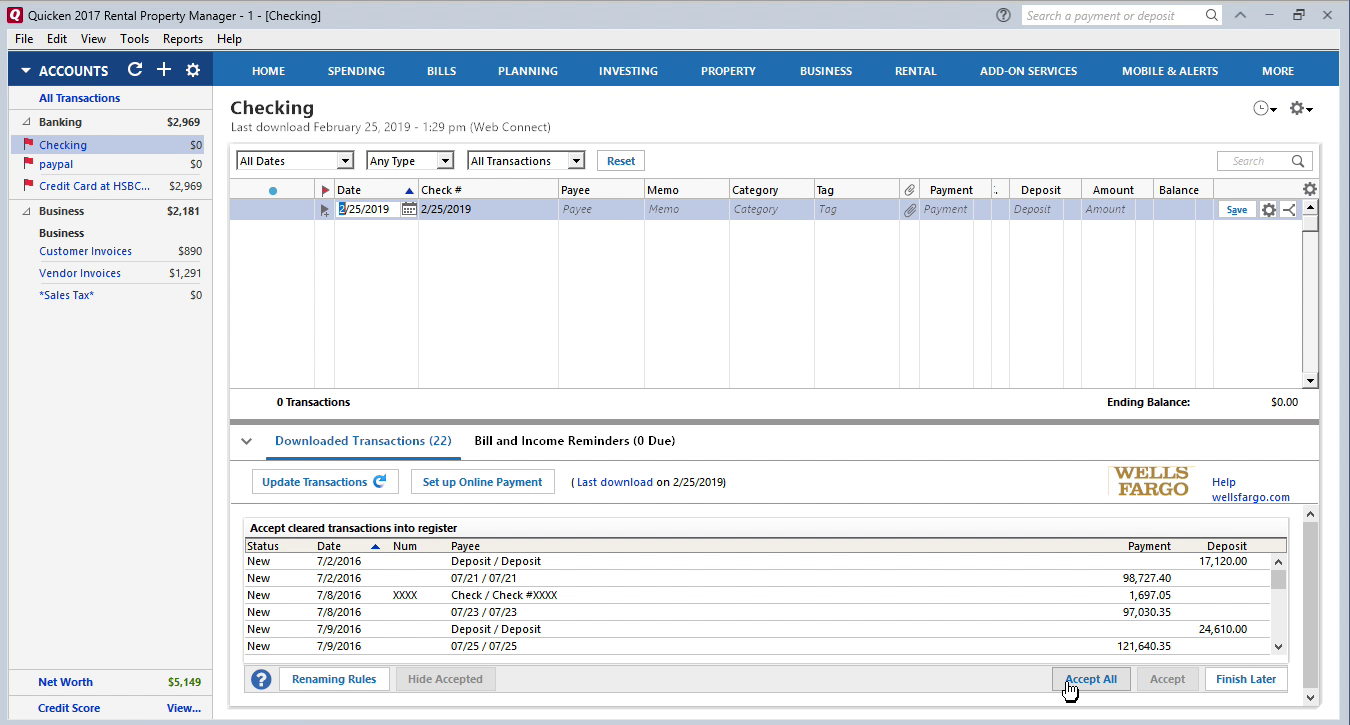This screenshot has width=1350, height=725.
Task: Switch to Bill and Income Reminders tab
Action: click(x=574, y=441)
